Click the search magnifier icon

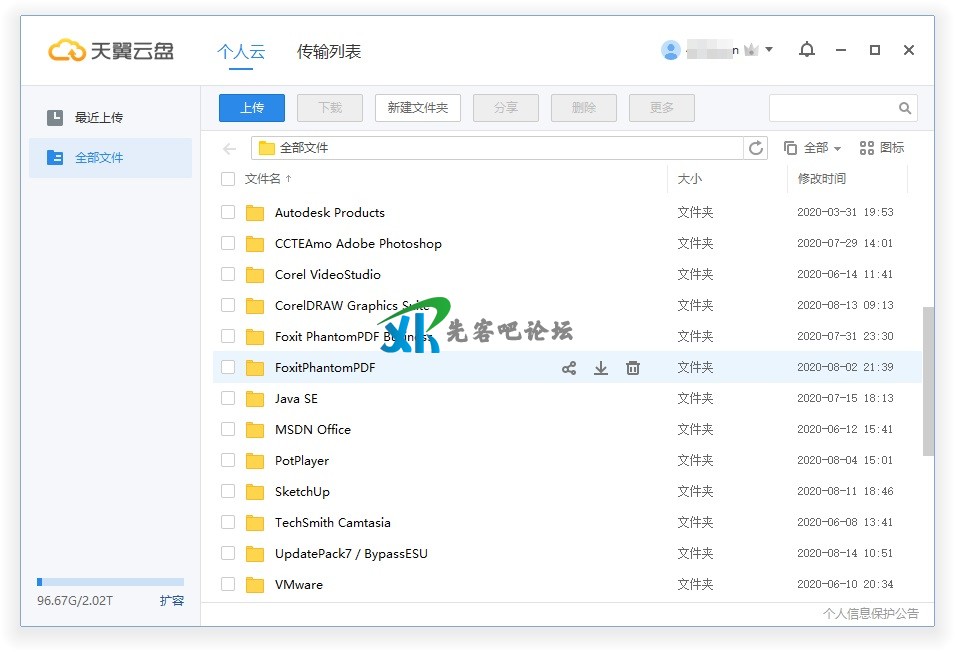tap(904, 108)
